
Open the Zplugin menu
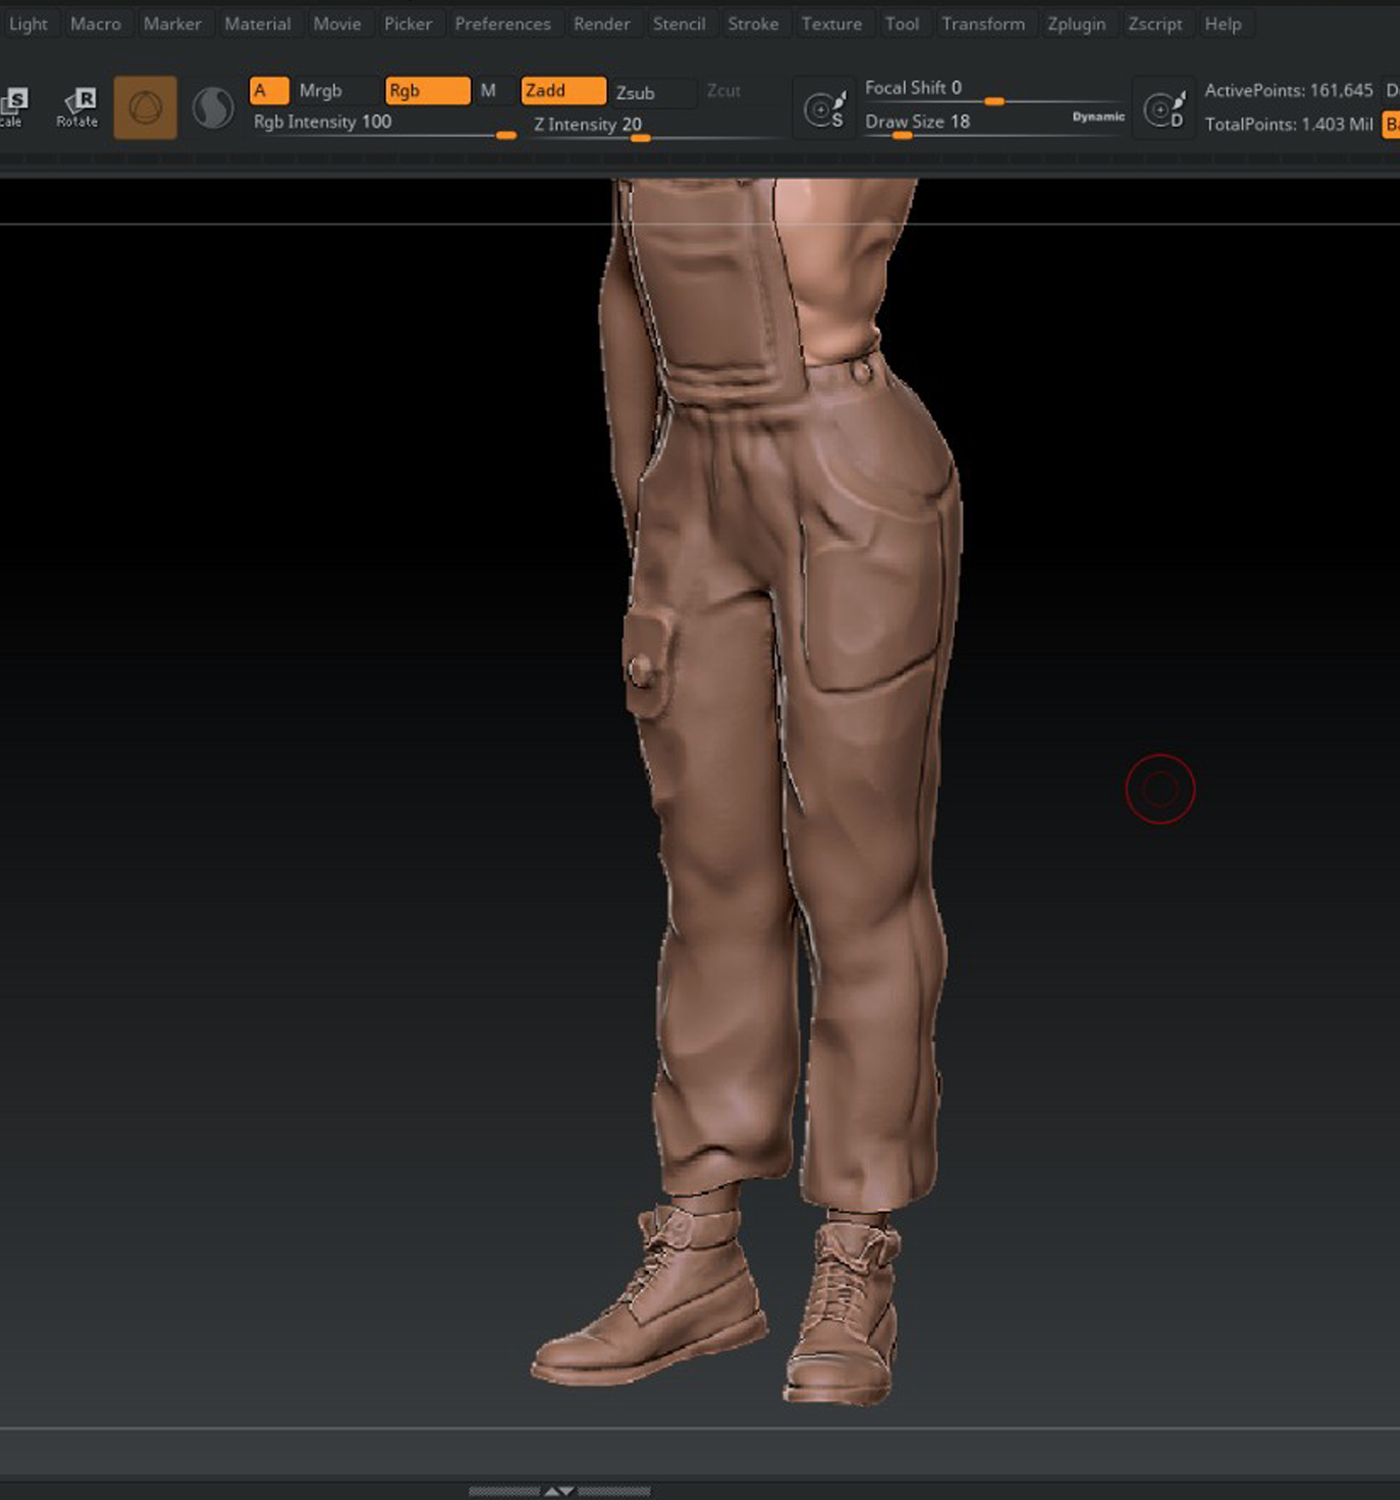(x=1076, y=24)
